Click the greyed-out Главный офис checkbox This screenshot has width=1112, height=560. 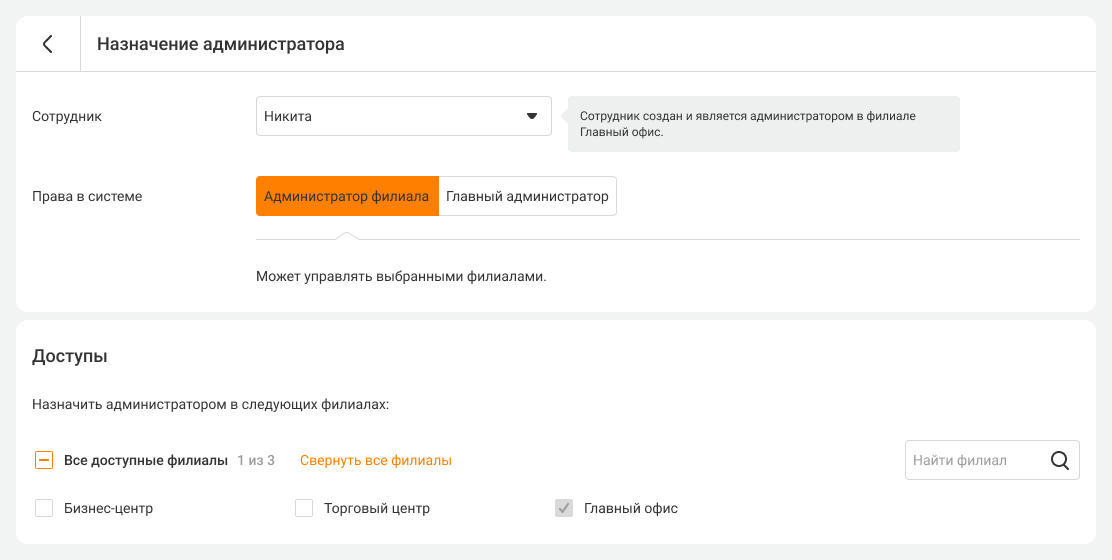(564, 508)
